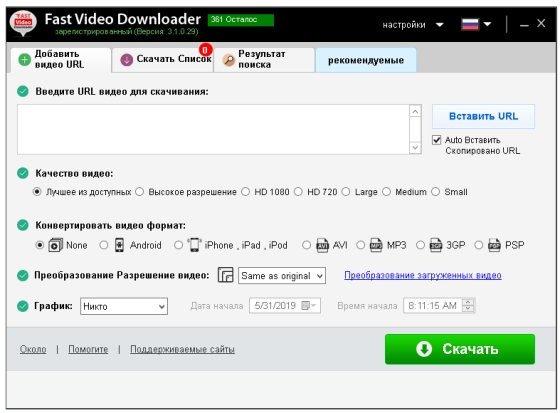This screenshot has height=413, width=560.
Task: Click the calendar icon in start date
Action: 306,305
